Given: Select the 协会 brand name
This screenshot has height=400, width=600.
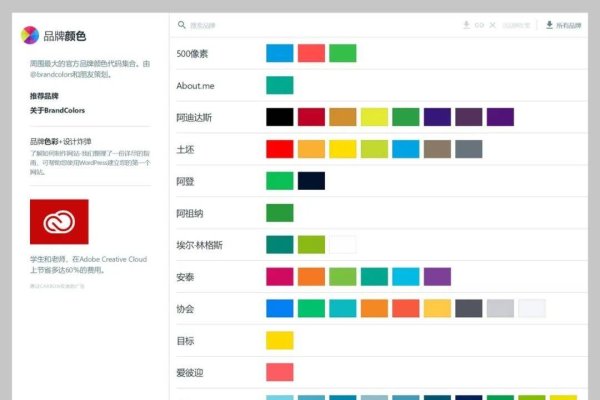Looking at the screenshot, I should (185, 309).
